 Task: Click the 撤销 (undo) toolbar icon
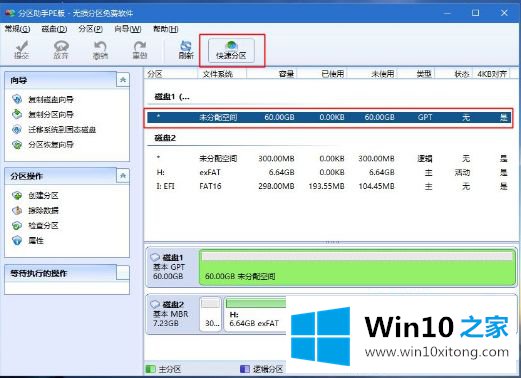100,49
